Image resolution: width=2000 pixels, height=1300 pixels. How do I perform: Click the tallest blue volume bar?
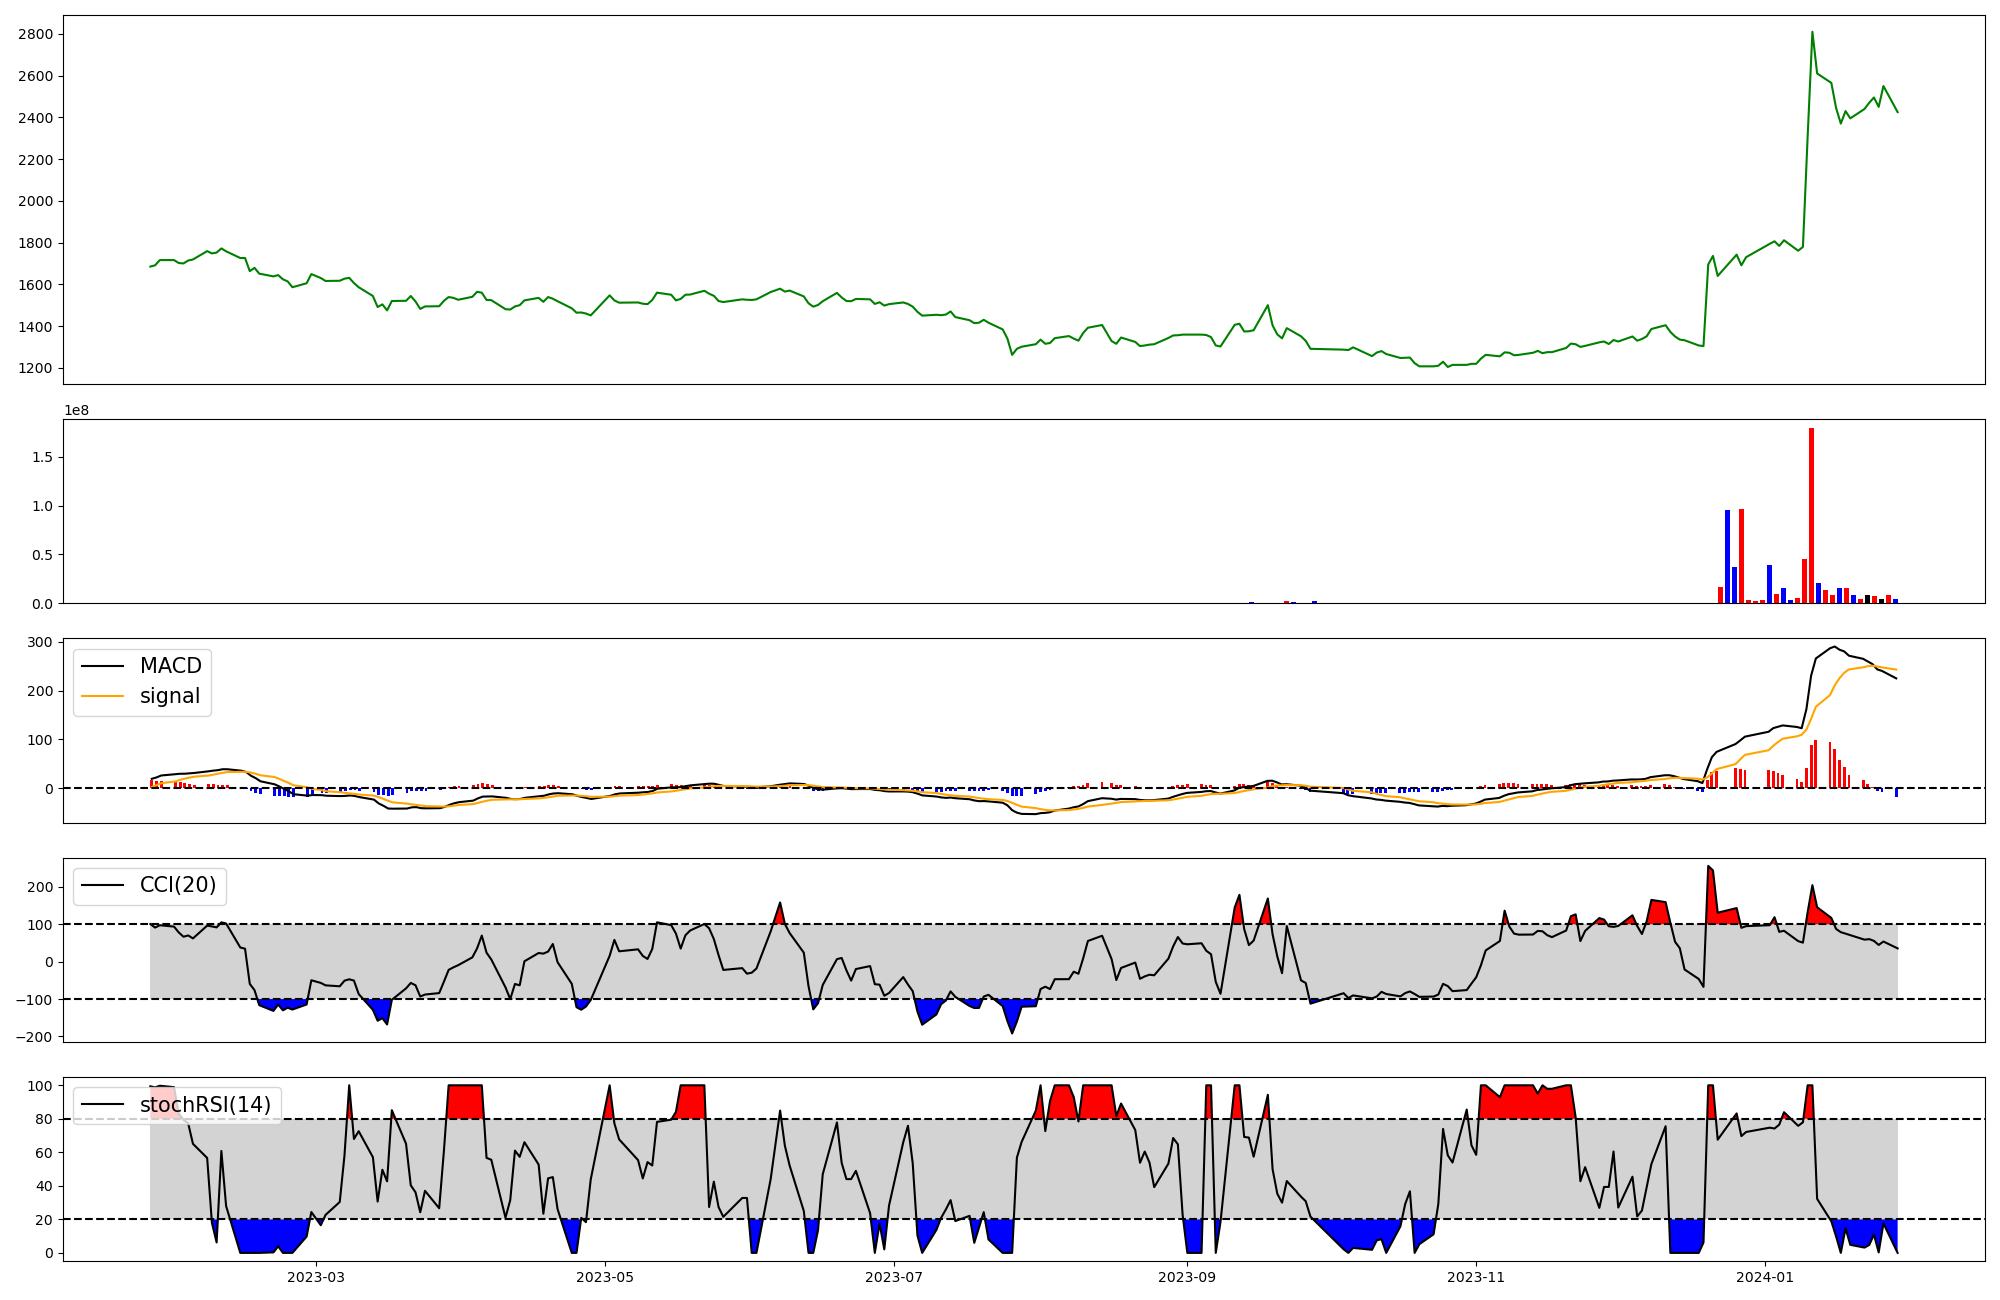point(1727,556)
